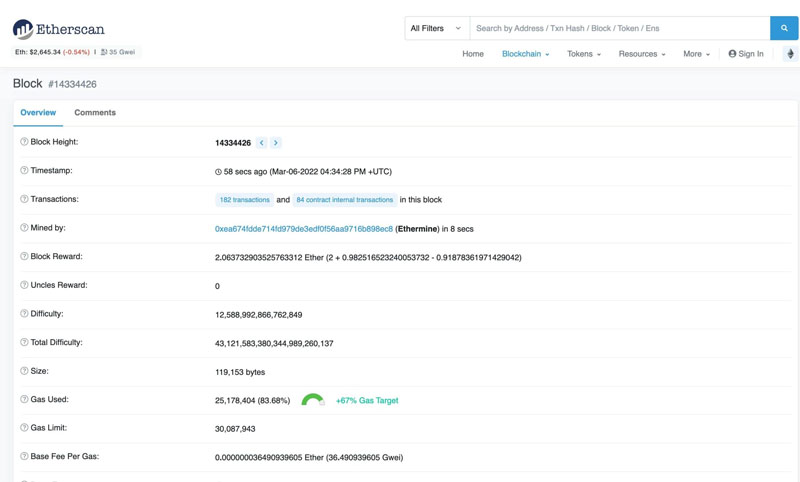Go to previous block arrow
Viewport: 800px width, 482px height.
(262, 143)
